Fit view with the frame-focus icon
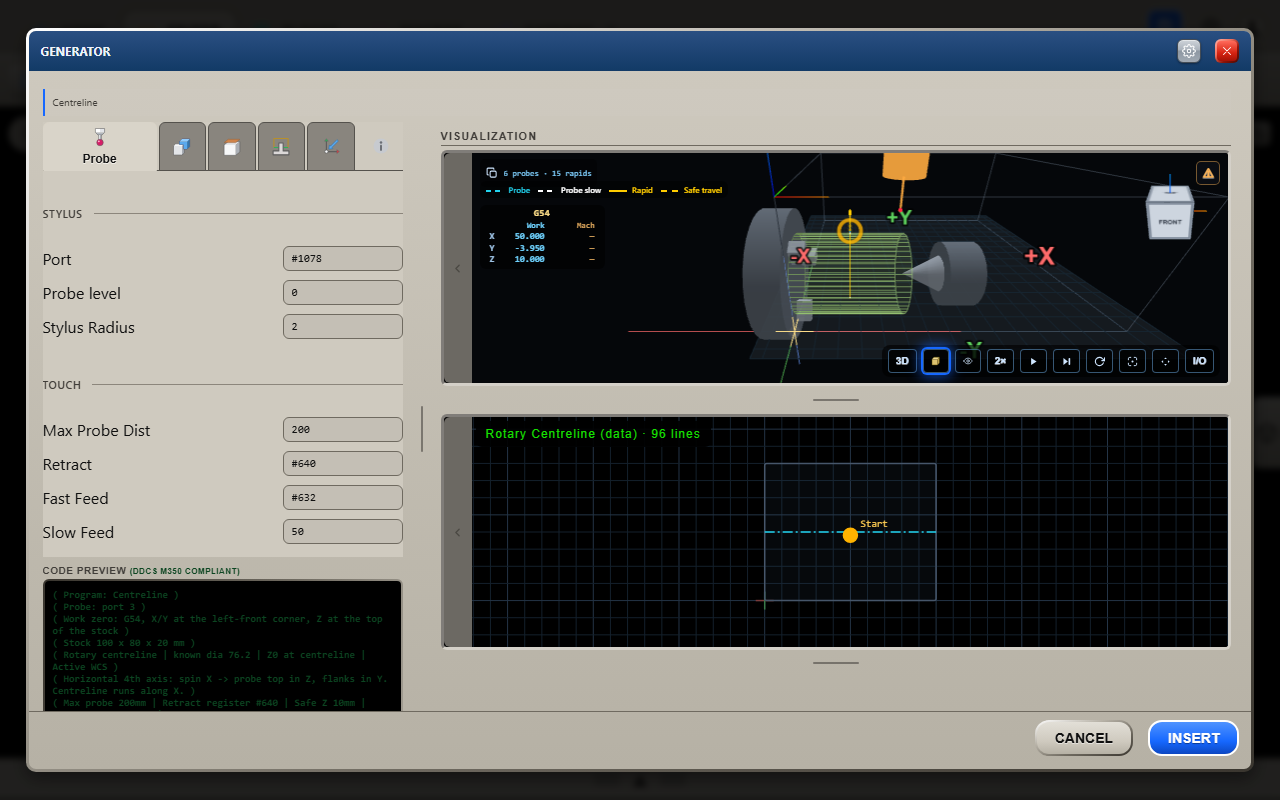Screen dimensions: 1280x800 point(1133,361)
